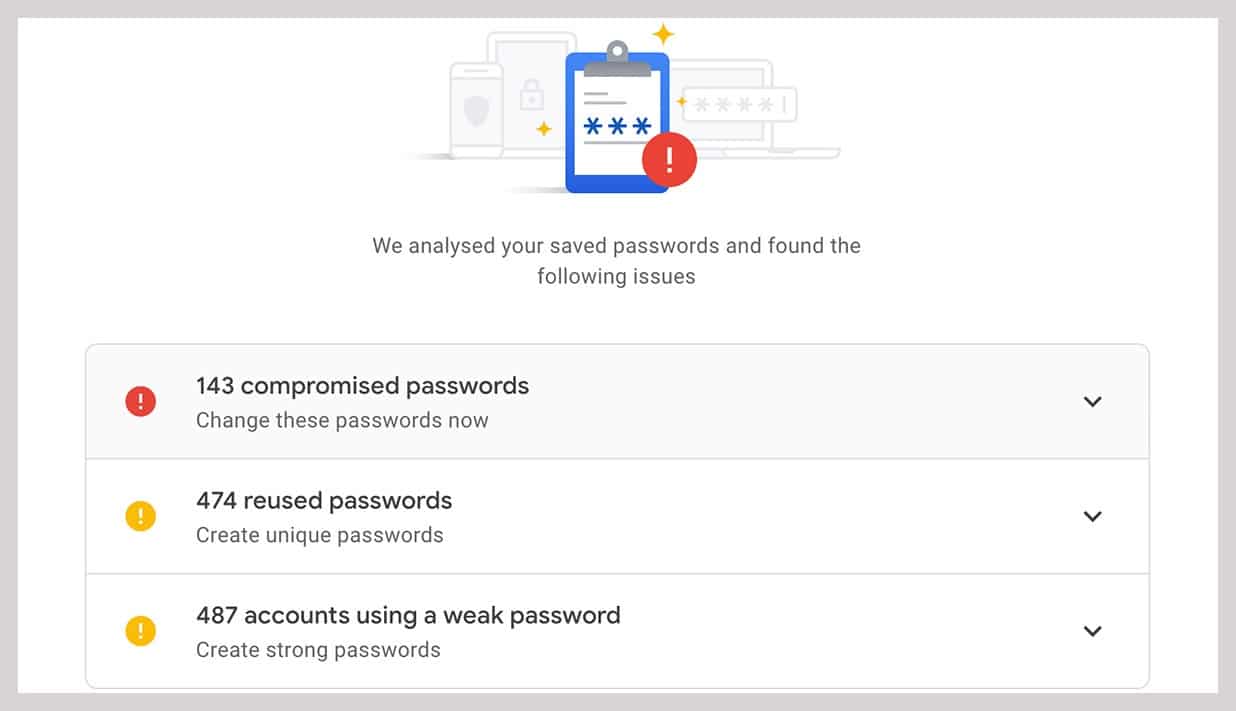1236x711 pixels.
Task: Click the analysed passwords summary message
Action: (616, 260)
